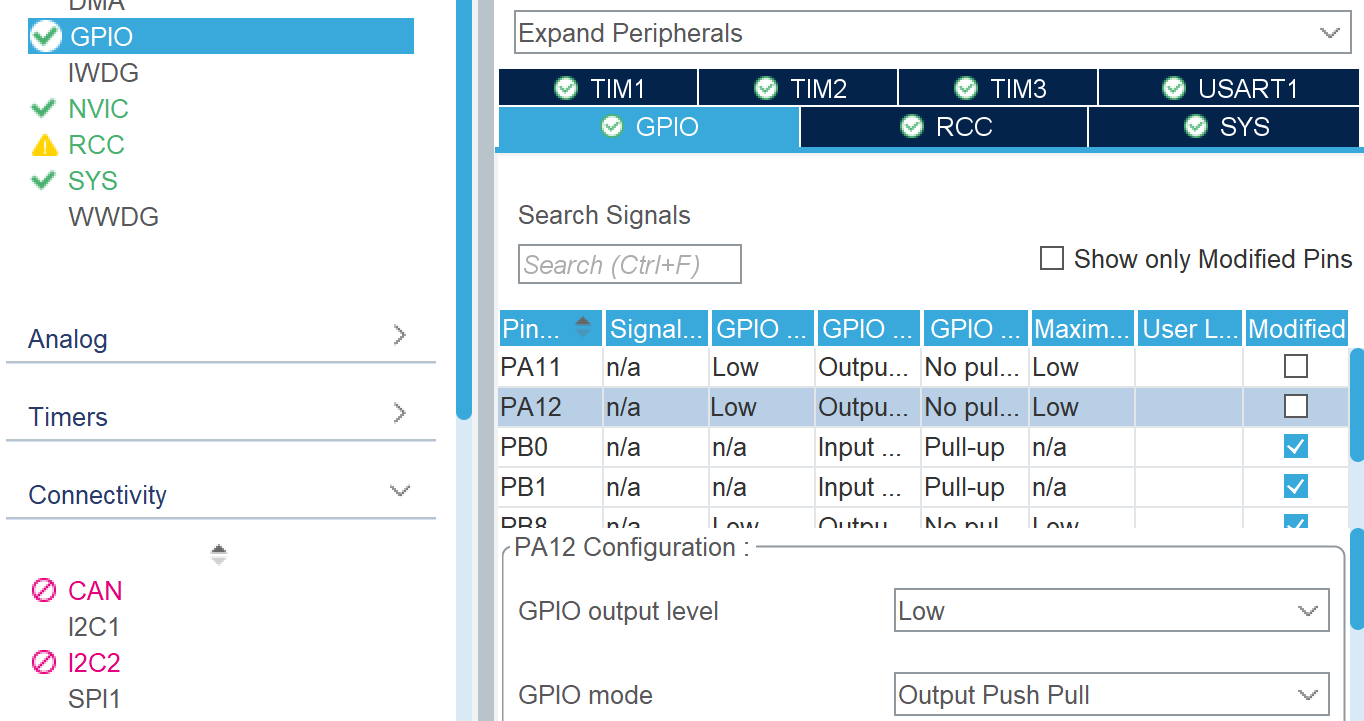Viewport: 1364px width, 721px height.
Task: Click the checkmark circle icon beside GPIO
Action: pyautogui.click(x=46, y=37)
